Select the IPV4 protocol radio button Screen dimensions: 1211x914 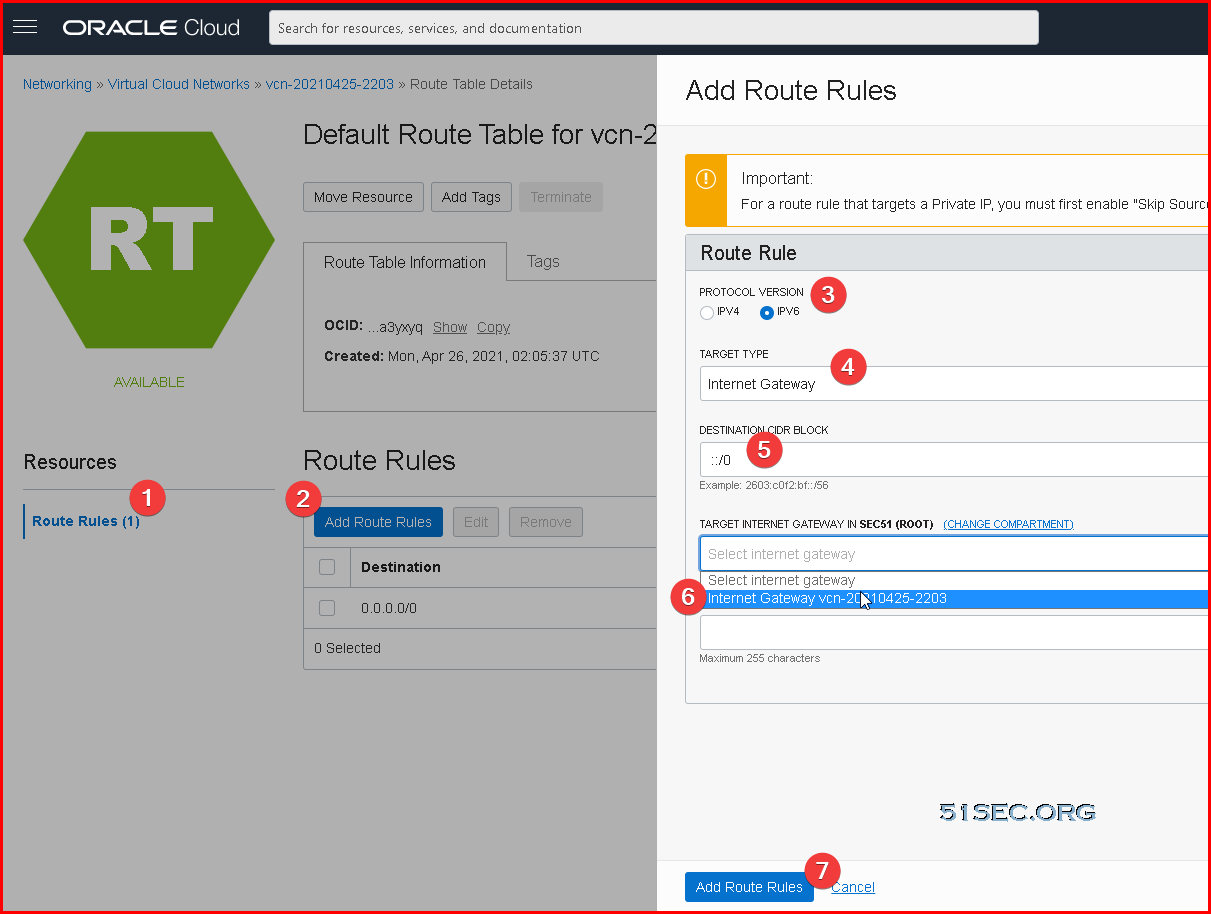pyautogui.click(x=707, y=312)
